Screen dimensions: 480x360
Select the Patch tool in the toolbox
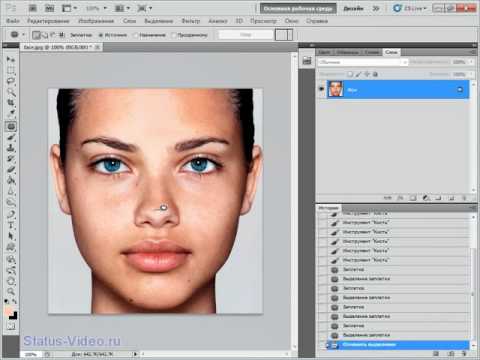(x=11, y=126)
